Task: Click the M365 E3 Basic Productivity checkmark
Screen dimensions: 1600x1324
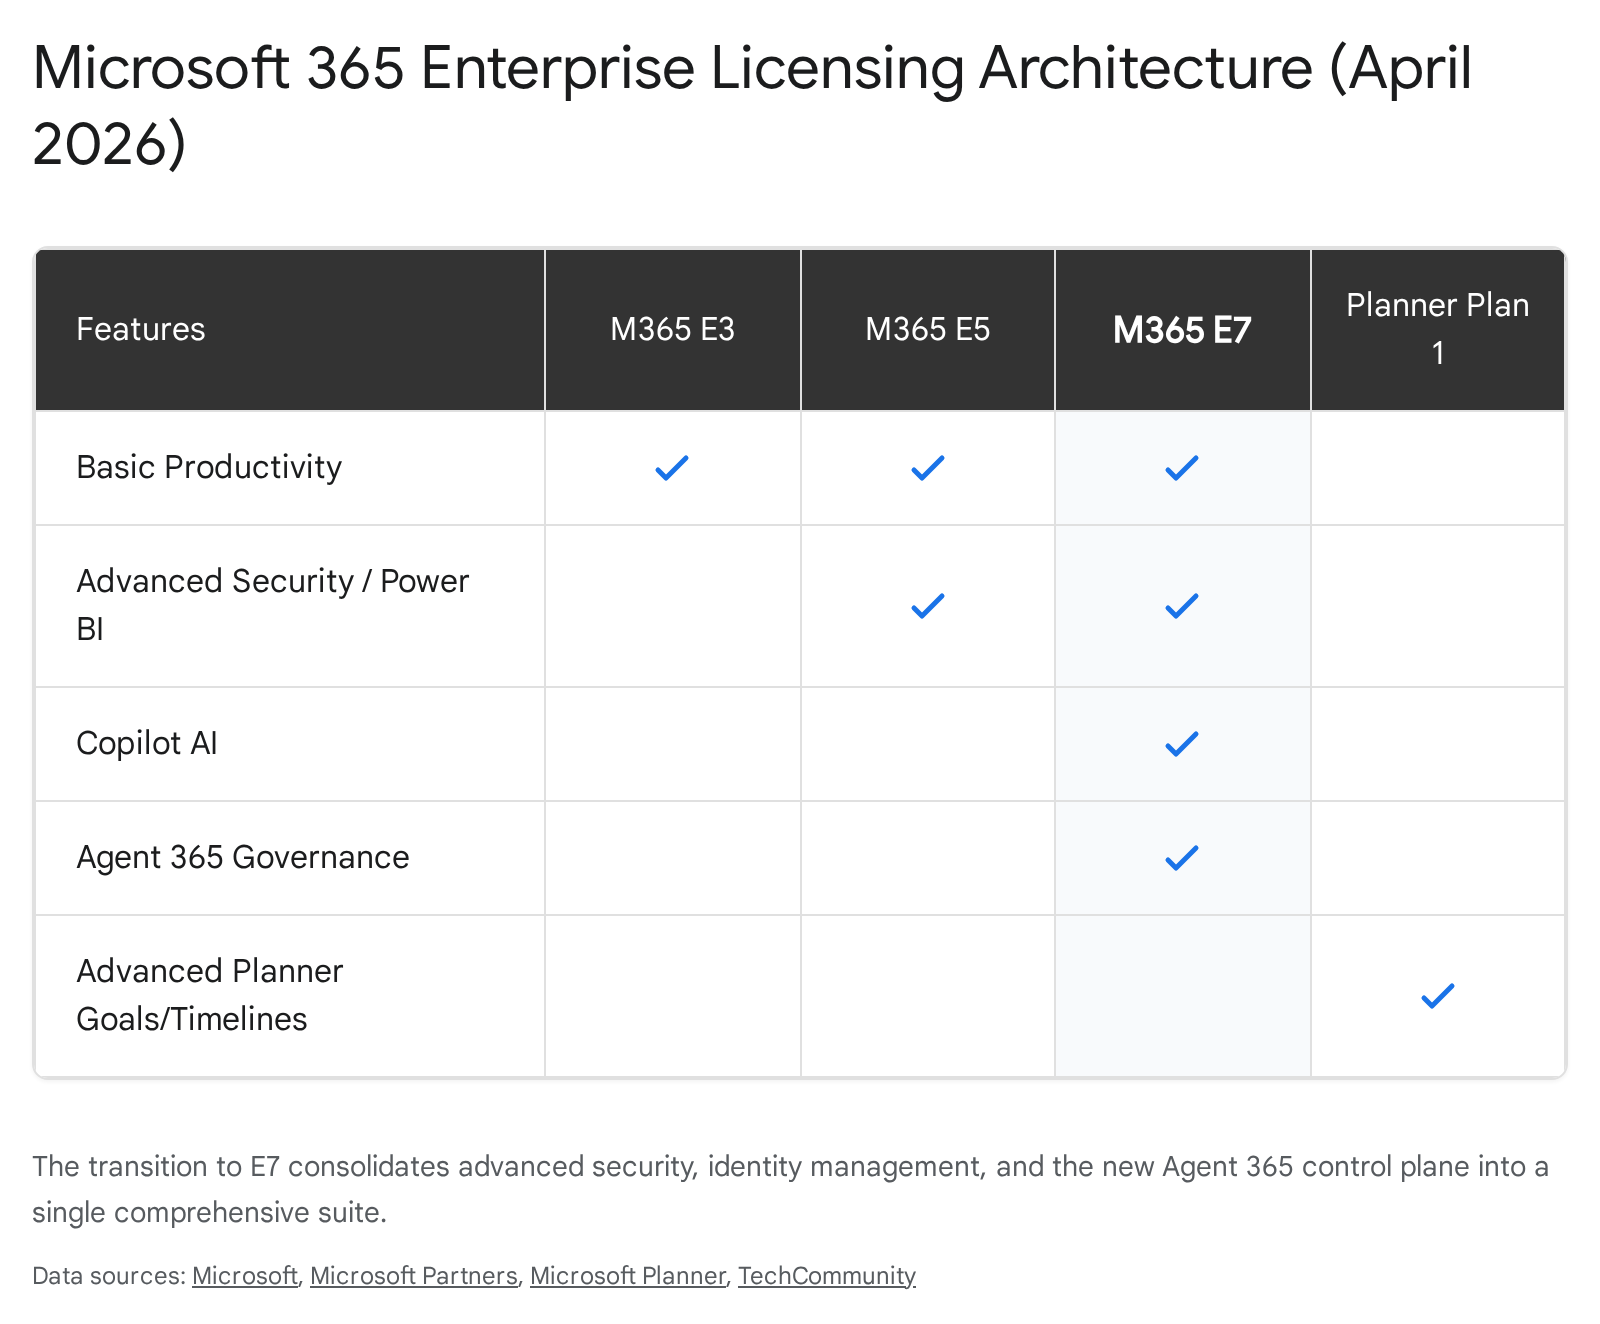Action: click(x=672, y=468)
